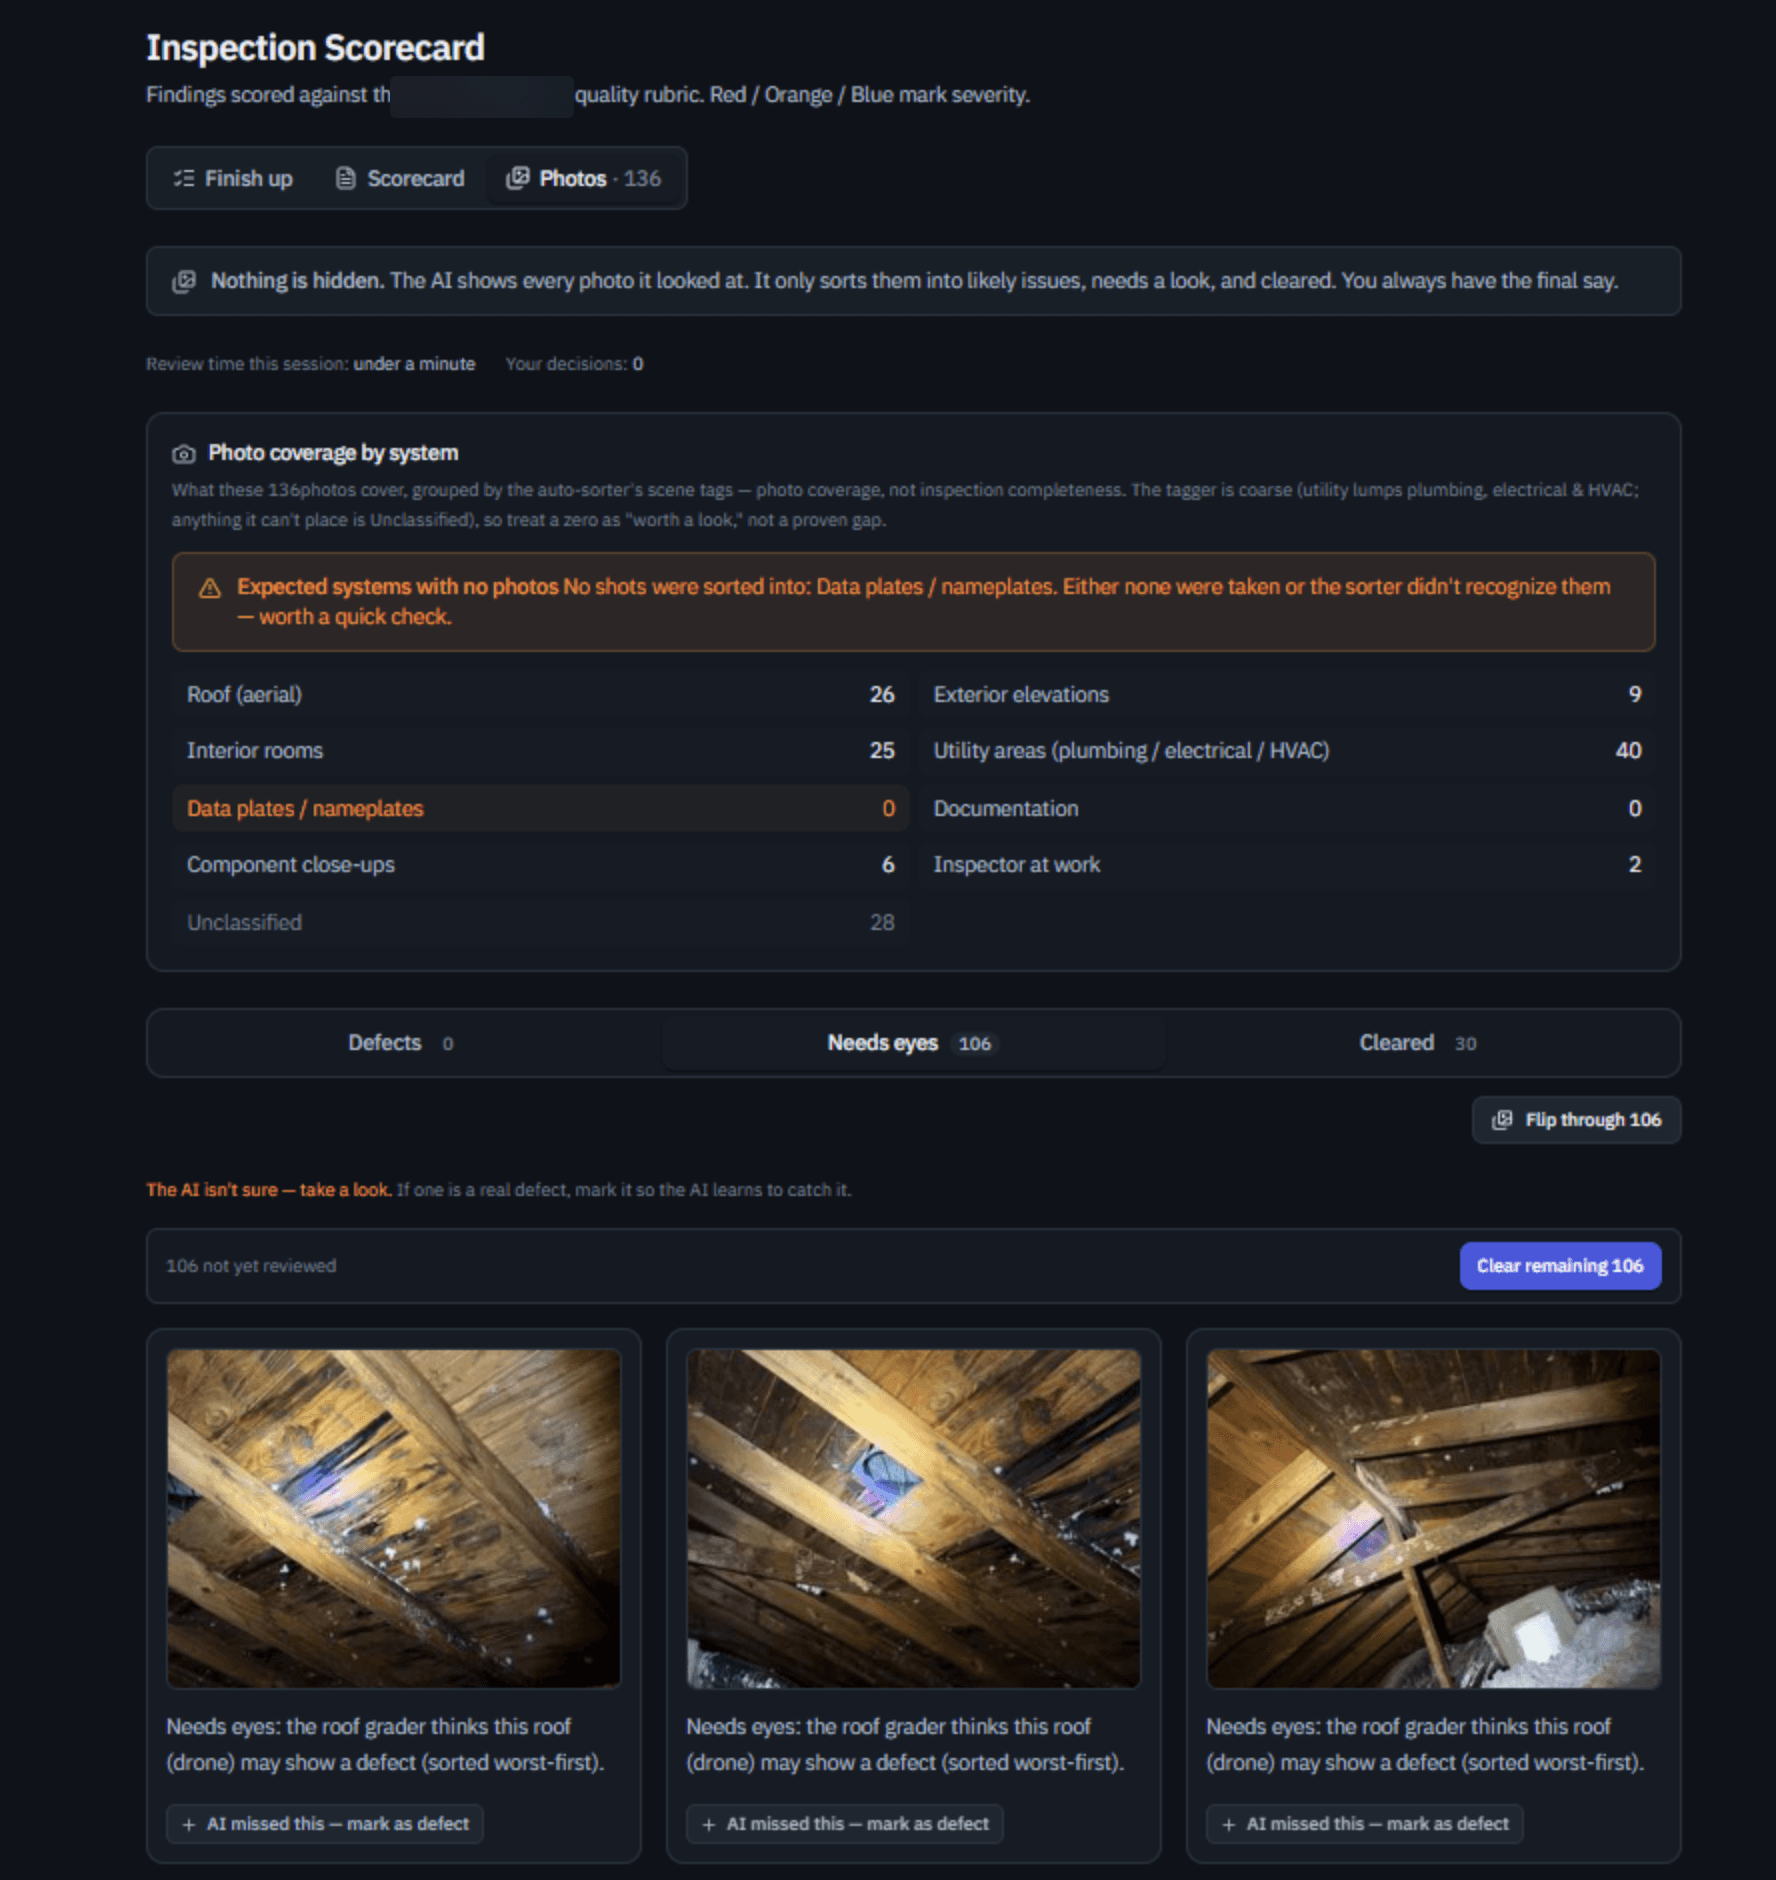Mark second photo as AI missed defect
The height and width of the screenshot is (1880, 1776).
point(844,1824)
